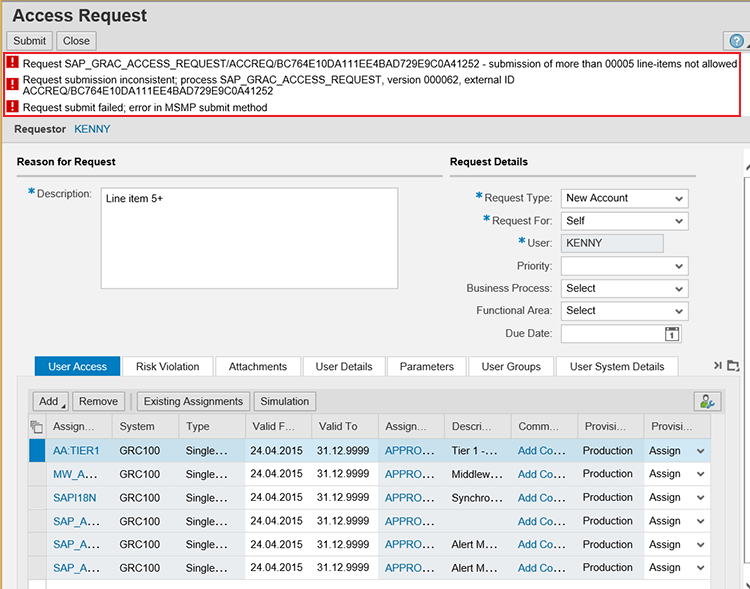Open the tab list folder icon
This screenshot has height=589, width=750.
pos(733,366)
